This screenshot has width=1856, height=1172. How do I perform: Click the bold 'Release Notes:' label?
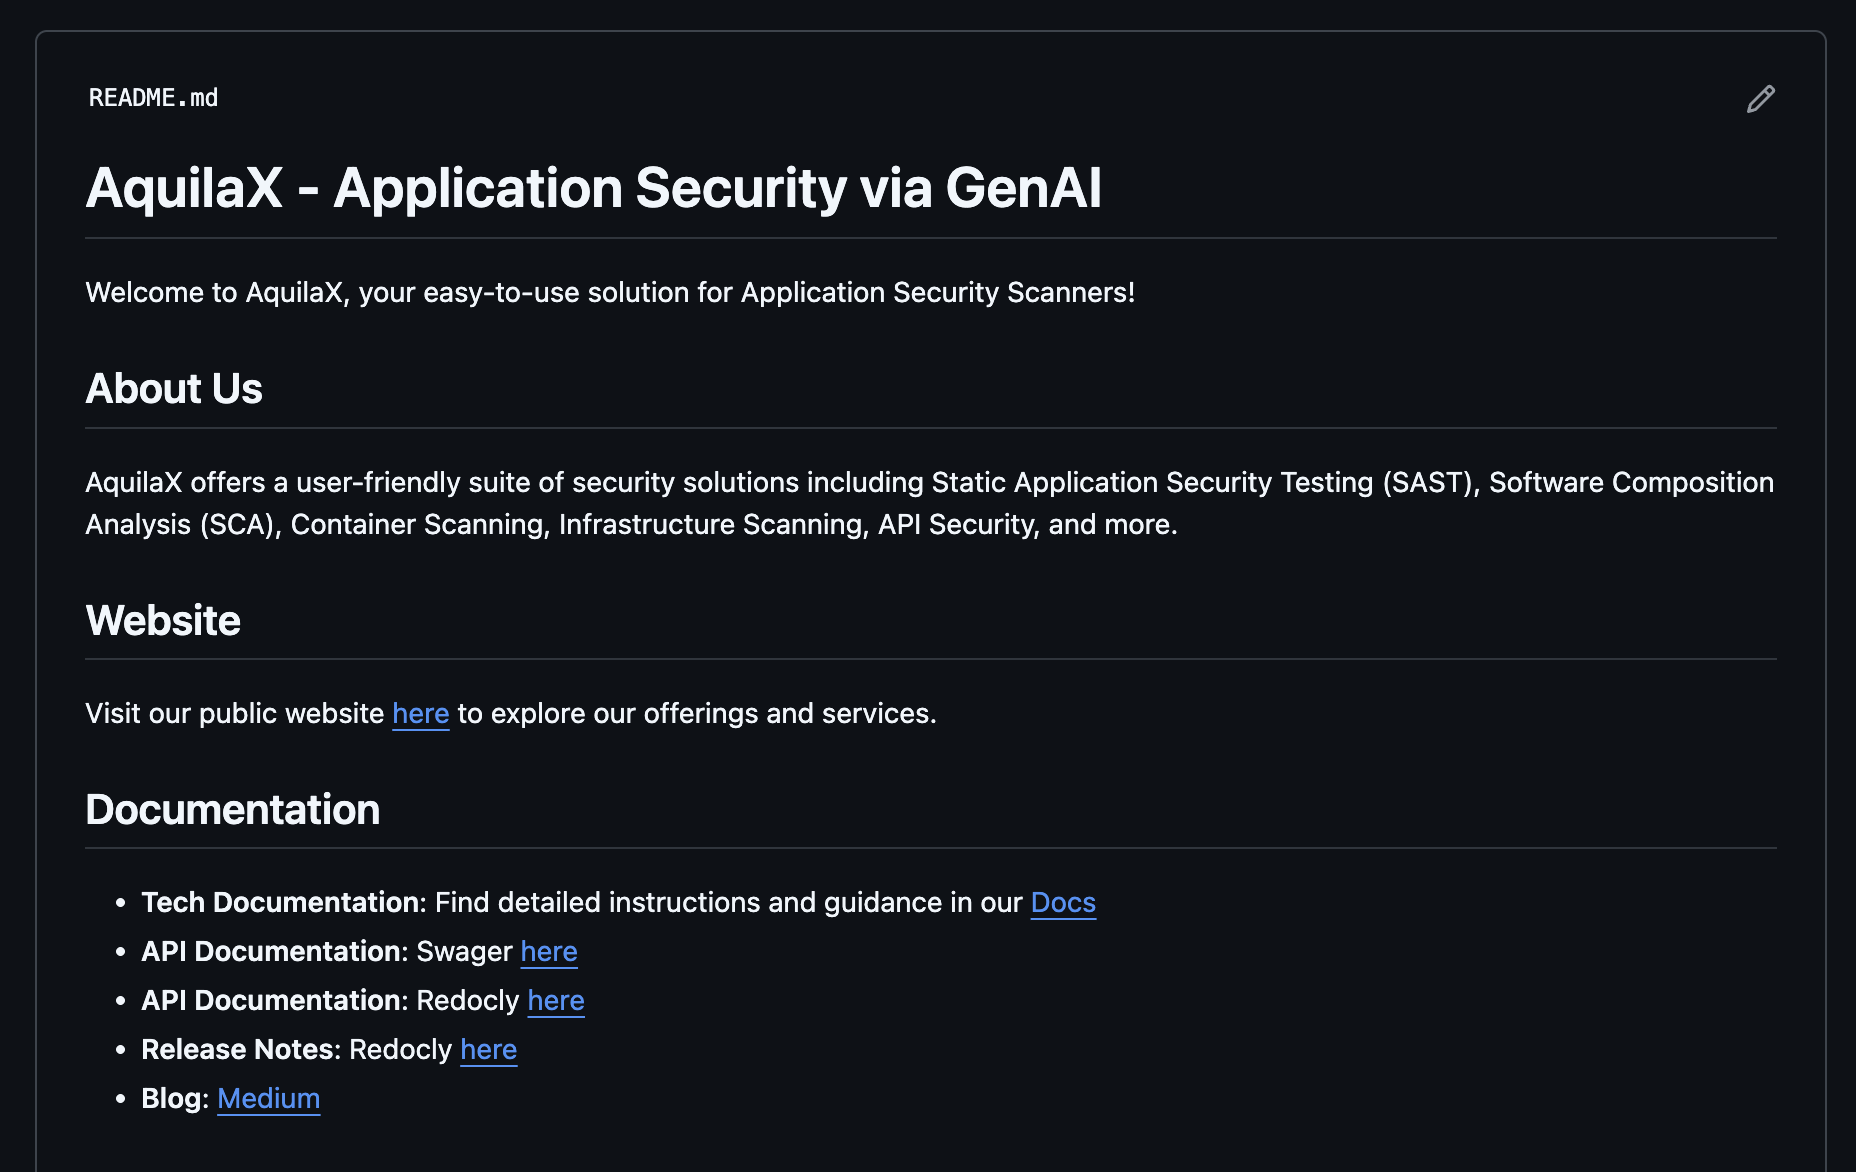(x=241, y=1050)
